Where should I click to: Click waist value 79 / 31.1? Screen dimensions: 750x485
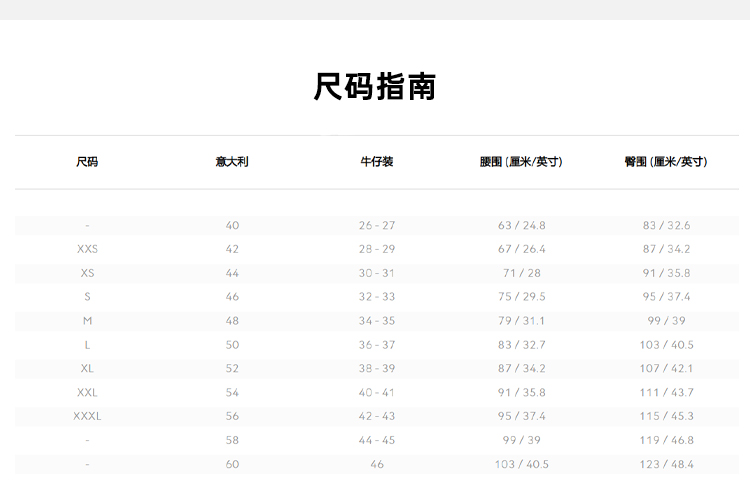point(521,321)
